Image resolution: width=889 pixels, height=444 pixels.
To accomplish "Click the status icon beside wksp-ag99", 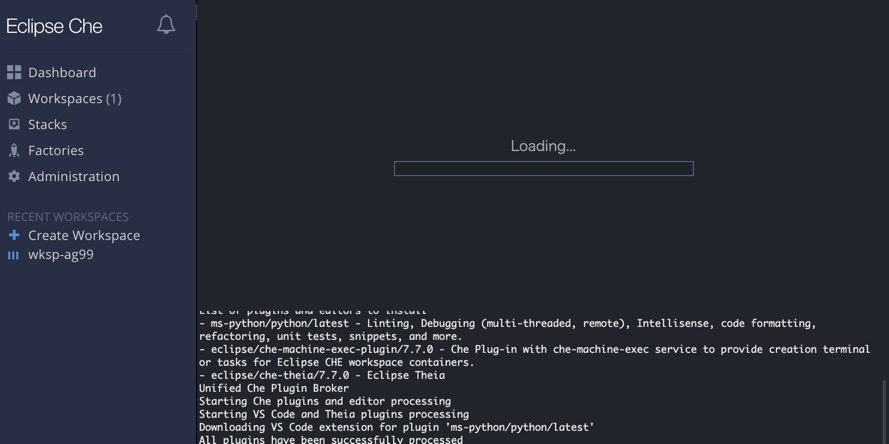I will coord(13,255).
